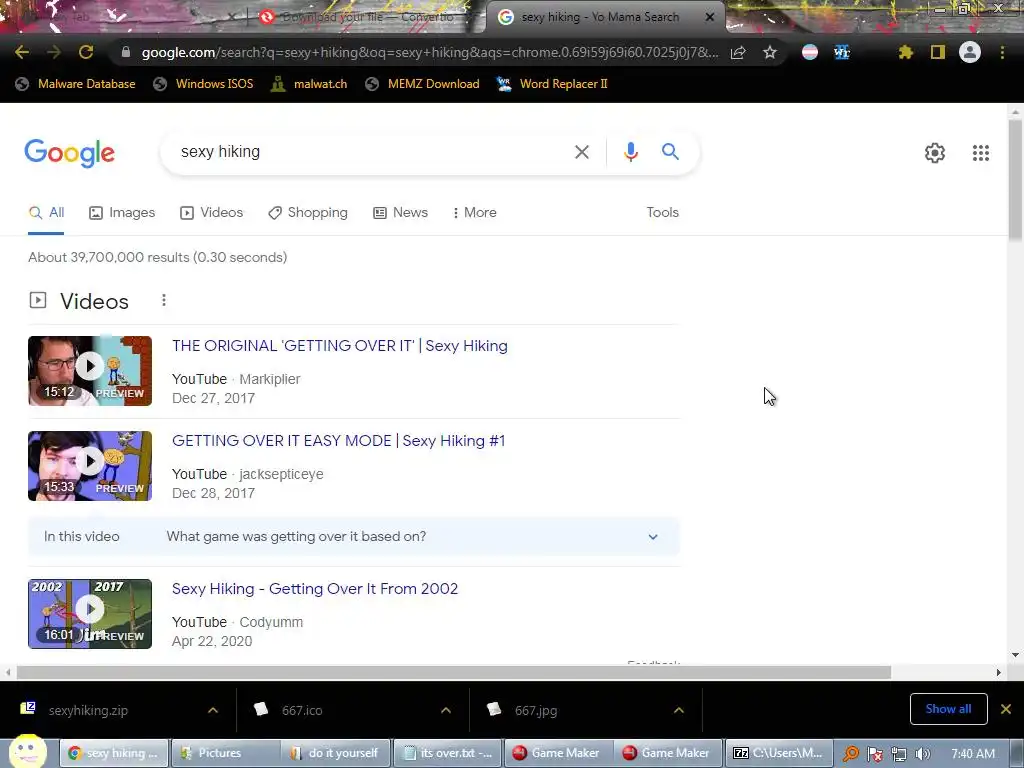This screenshot has height=768, width=1024.
Task: Open the sexyhiking.zip download
Action: (88, 711)
